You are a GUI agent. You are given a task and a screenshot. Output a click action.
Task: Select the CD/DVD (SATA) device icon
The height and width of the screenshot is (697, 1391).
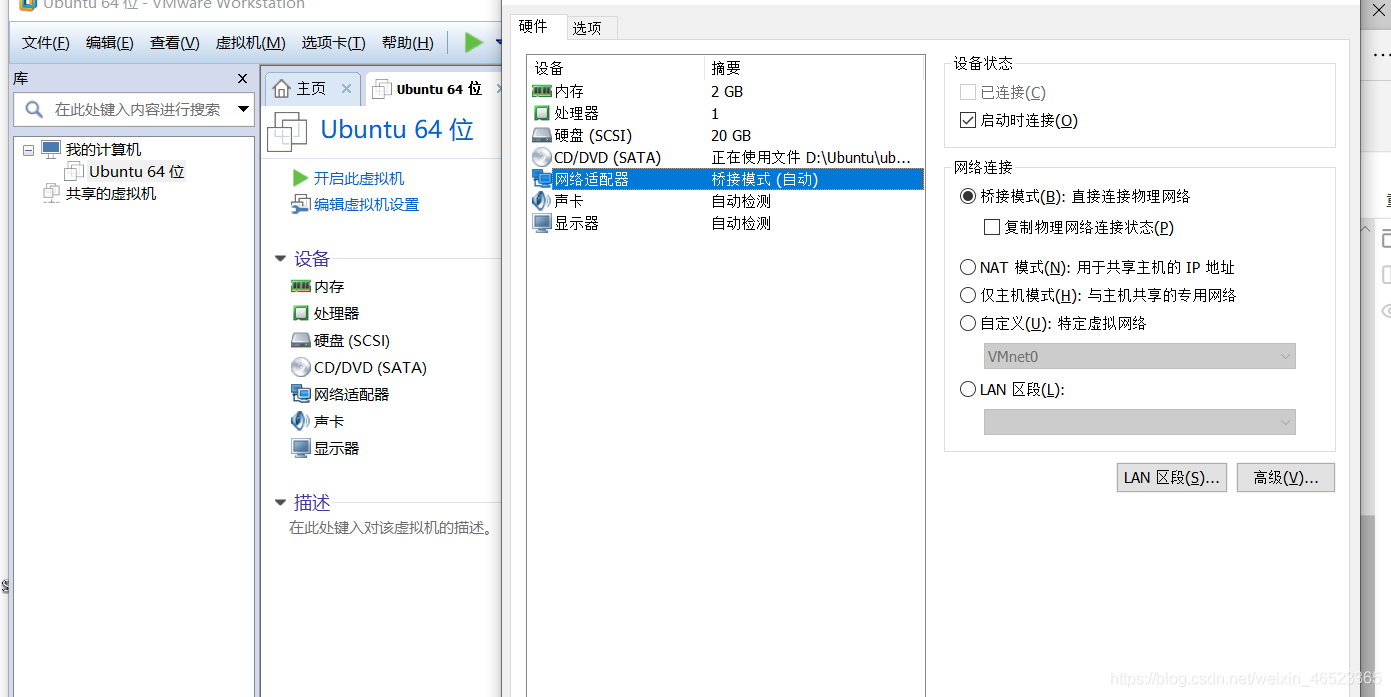click(300, 367)
